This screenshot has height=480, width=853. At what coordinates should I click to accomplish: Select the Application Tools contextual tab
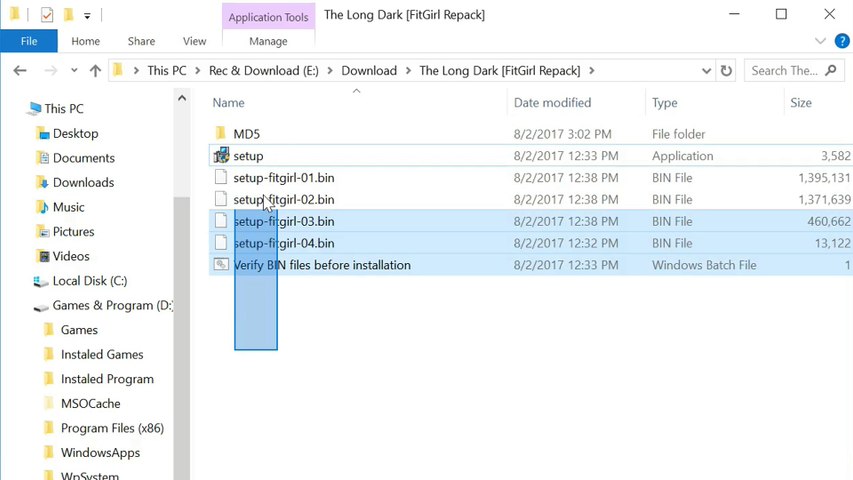(268, 17)
